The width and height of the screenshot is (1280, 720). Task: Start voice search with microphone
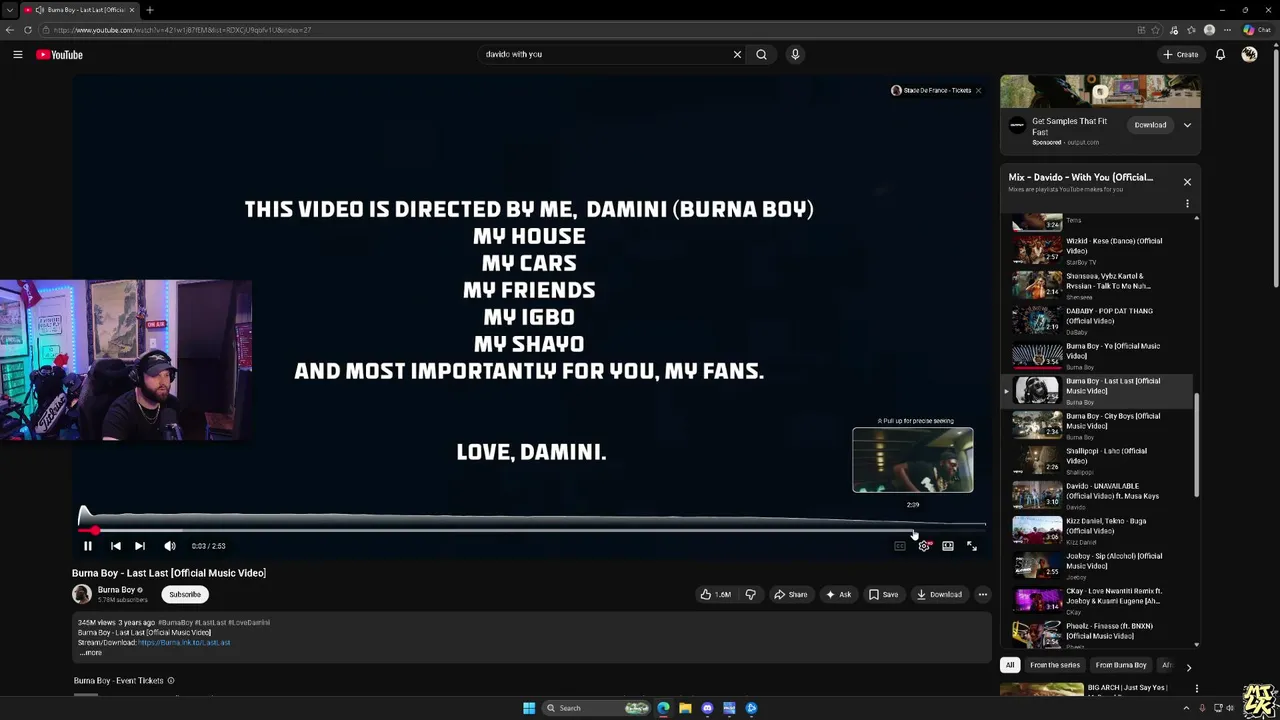tap(795, 54)
